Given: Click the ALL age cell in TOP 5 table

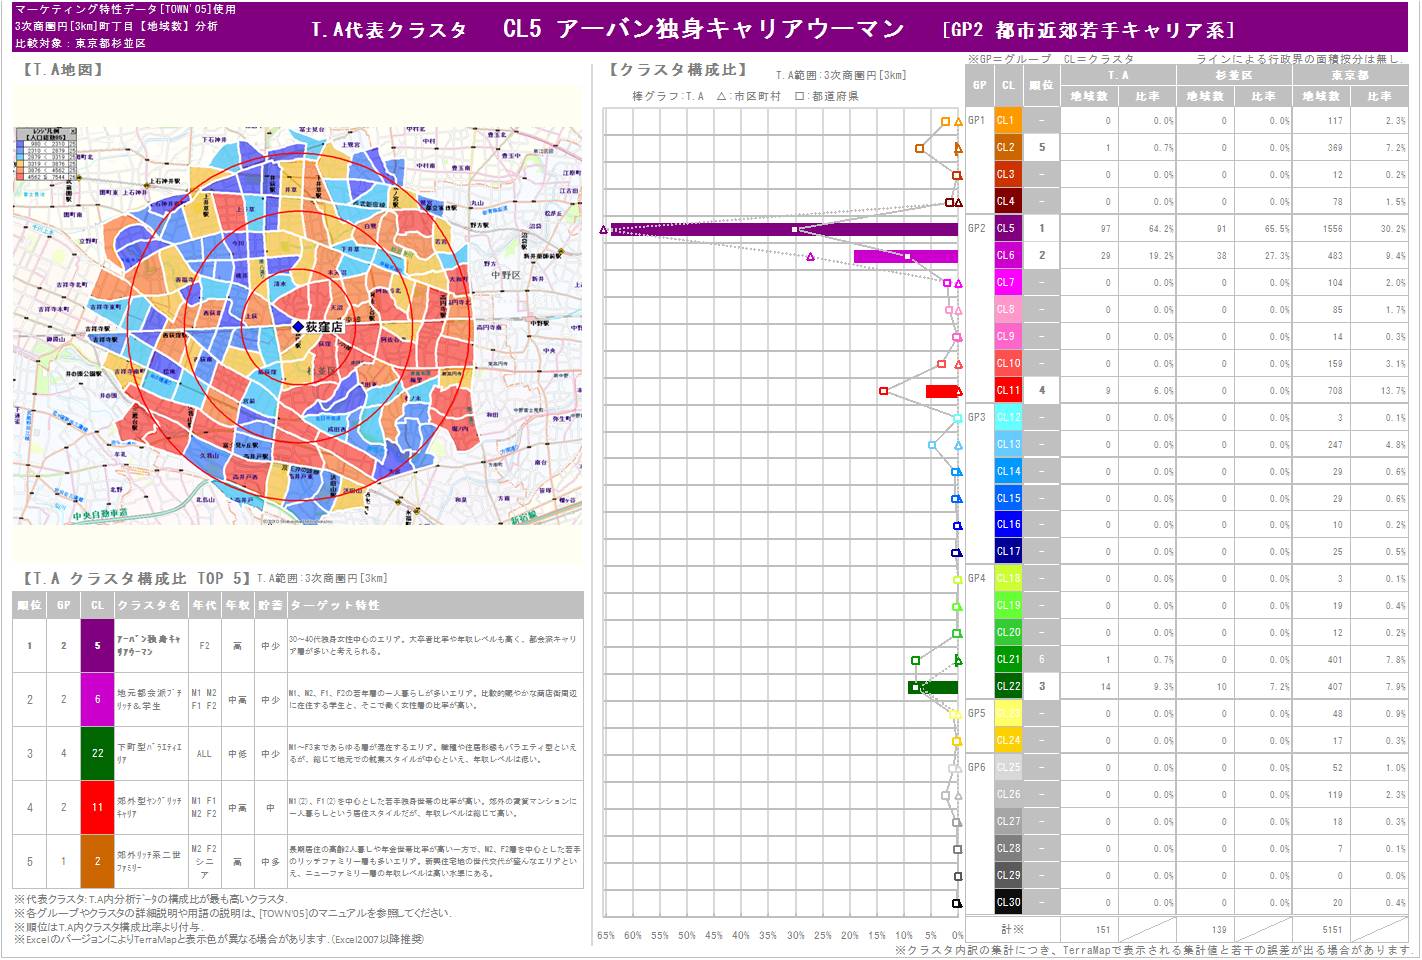Looking at the screenshot, I should point(204,754).
